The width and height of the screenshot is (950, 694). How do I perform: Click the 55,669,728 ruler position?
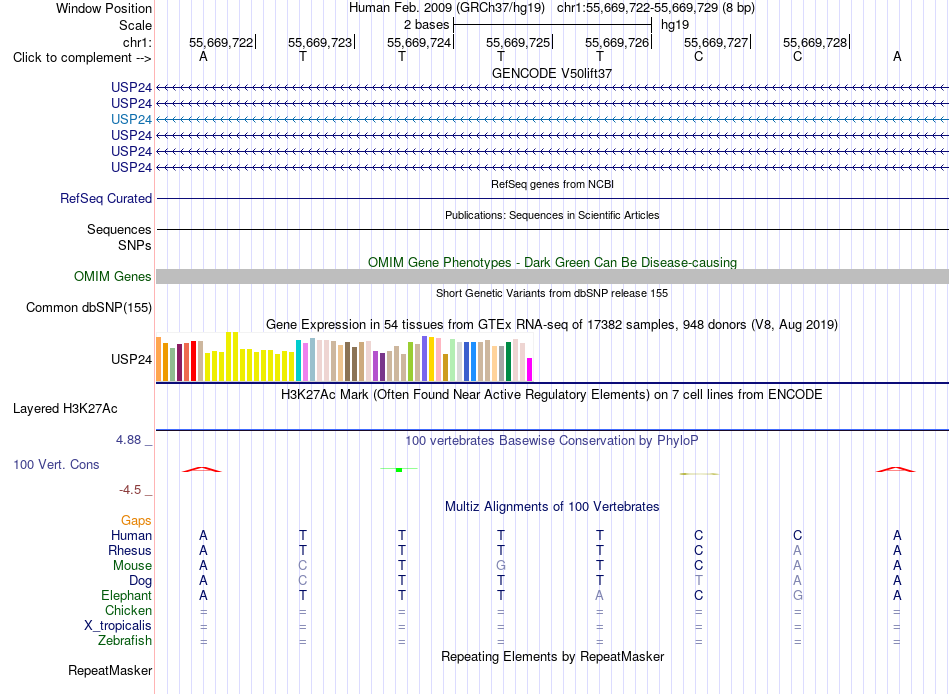(x=815, y=42)
